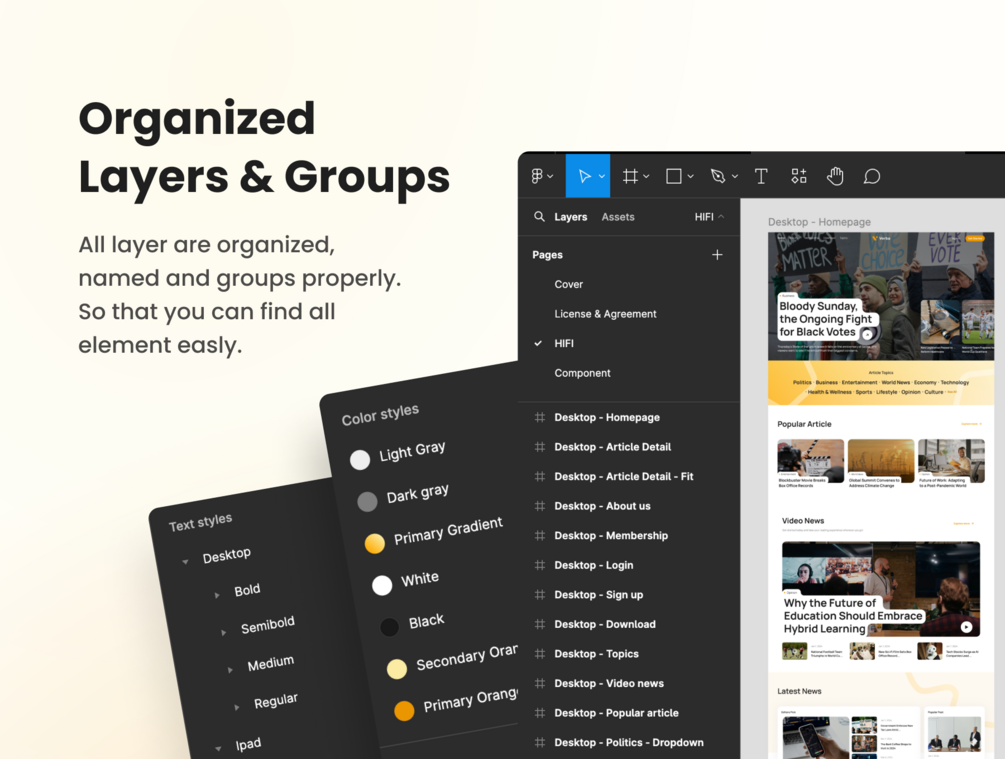Click the layers search magnifier icon
The height and width of the screenshot is (759, 1005).
[539, 216]
